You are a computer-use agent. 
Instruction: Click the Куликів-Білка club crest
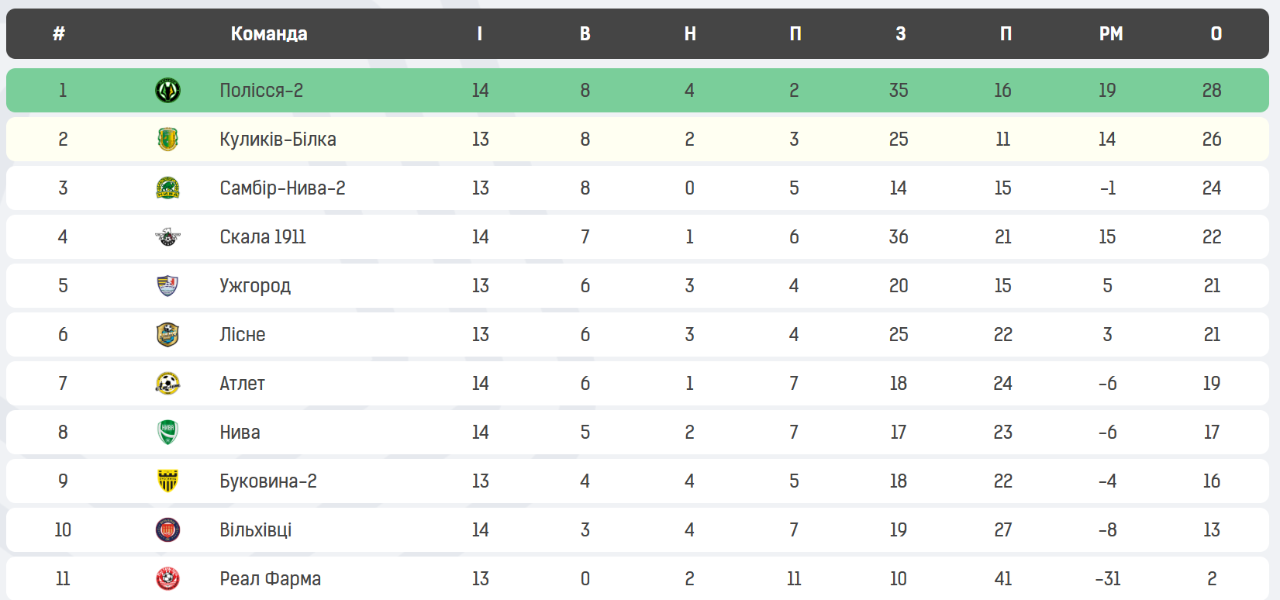coord(168,140)
